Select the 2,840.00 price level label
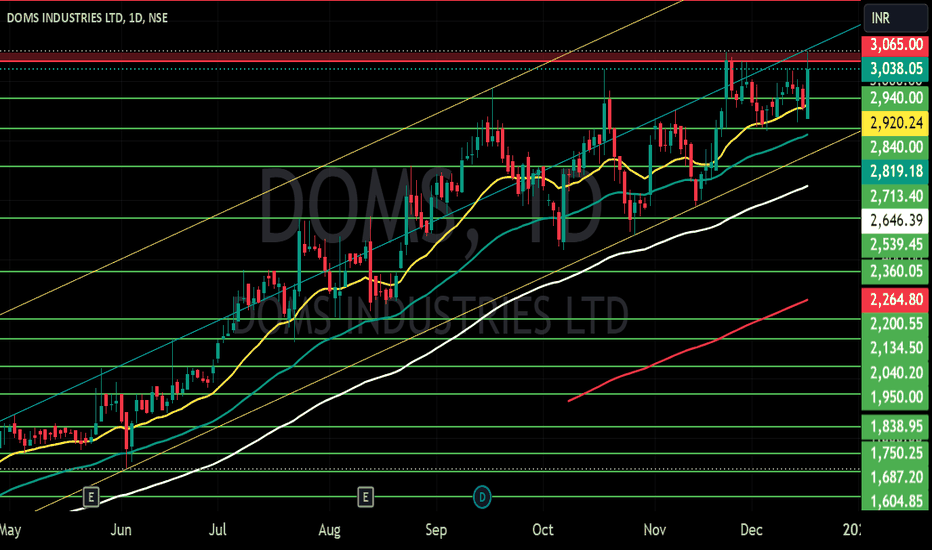 click(x=895, y=147)
